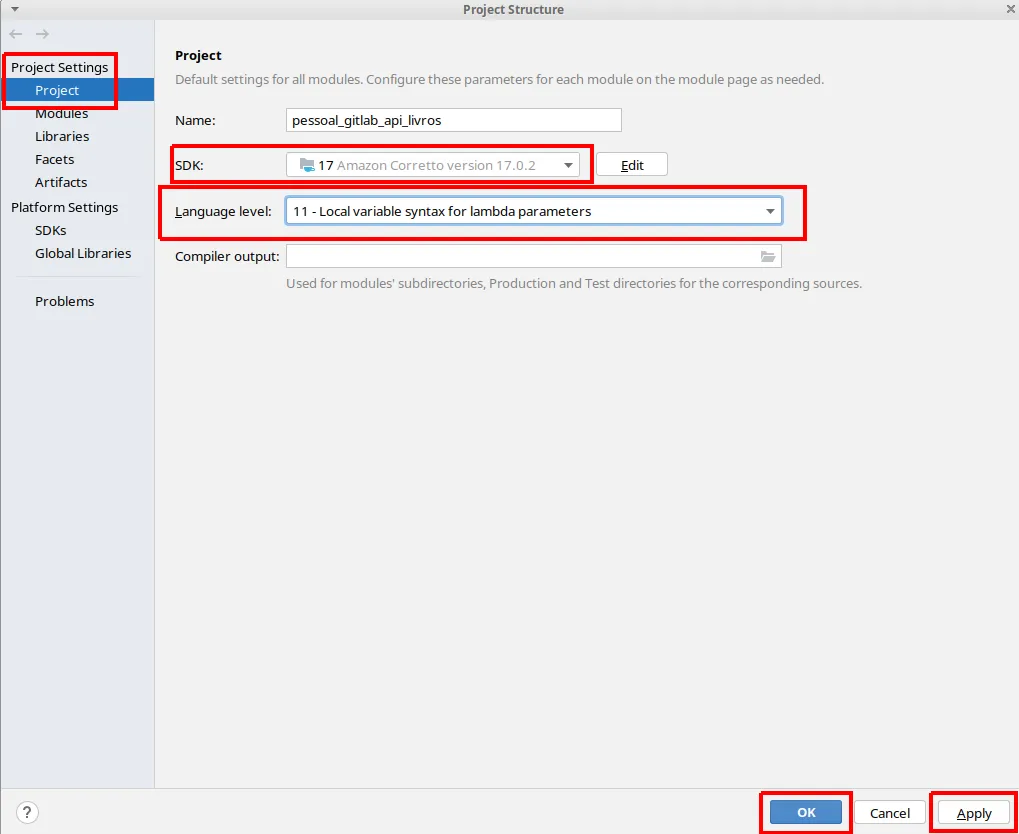Confirm with the OK button
Screen dimensions: 1019x834
(806, 813)
